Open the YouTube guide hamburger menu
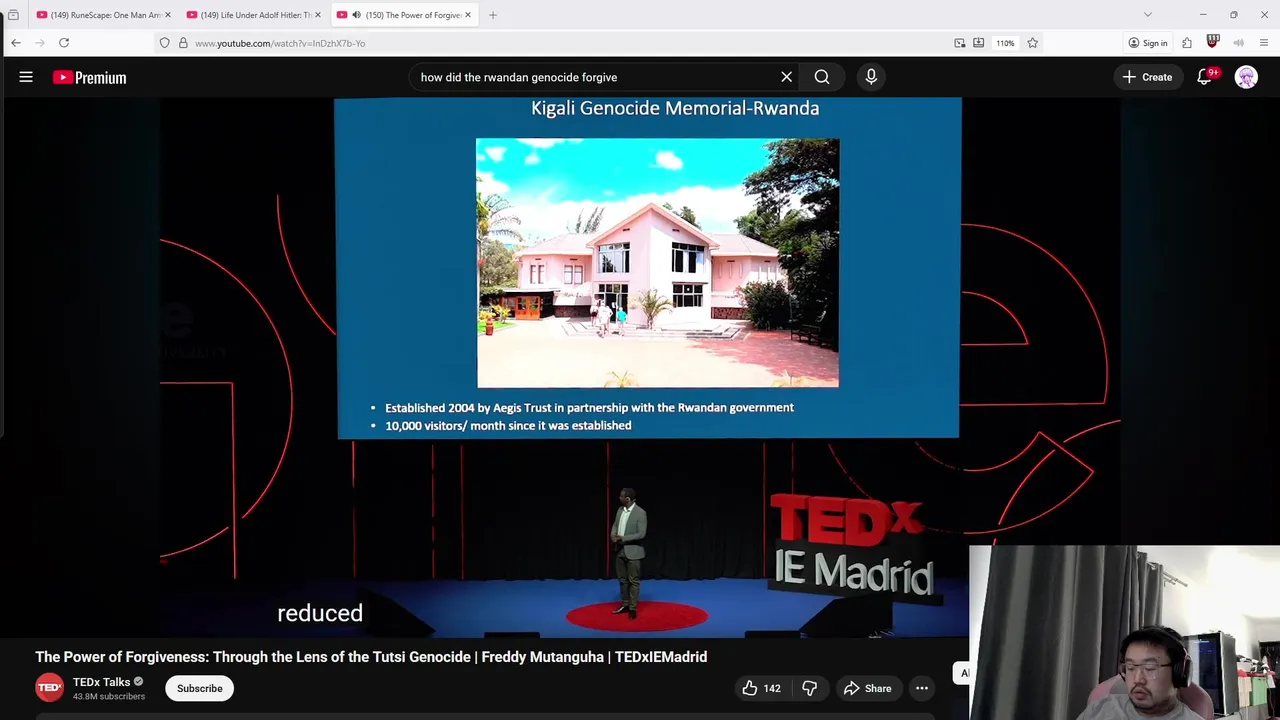This screenshot has width=1280, height=720. (26, 77)
